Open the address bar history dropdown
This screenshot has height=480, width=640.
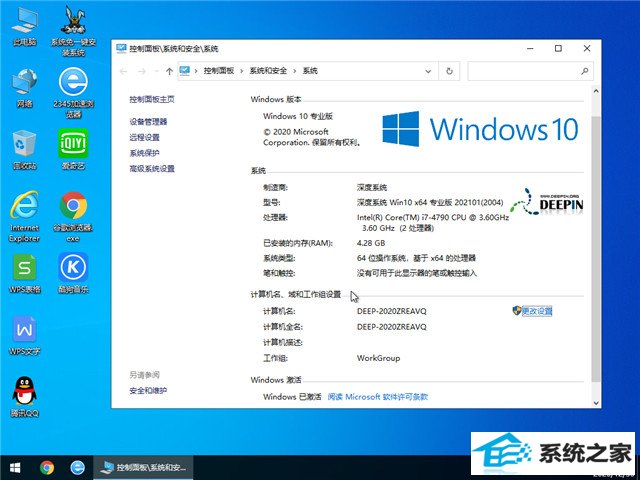(428, 71)
